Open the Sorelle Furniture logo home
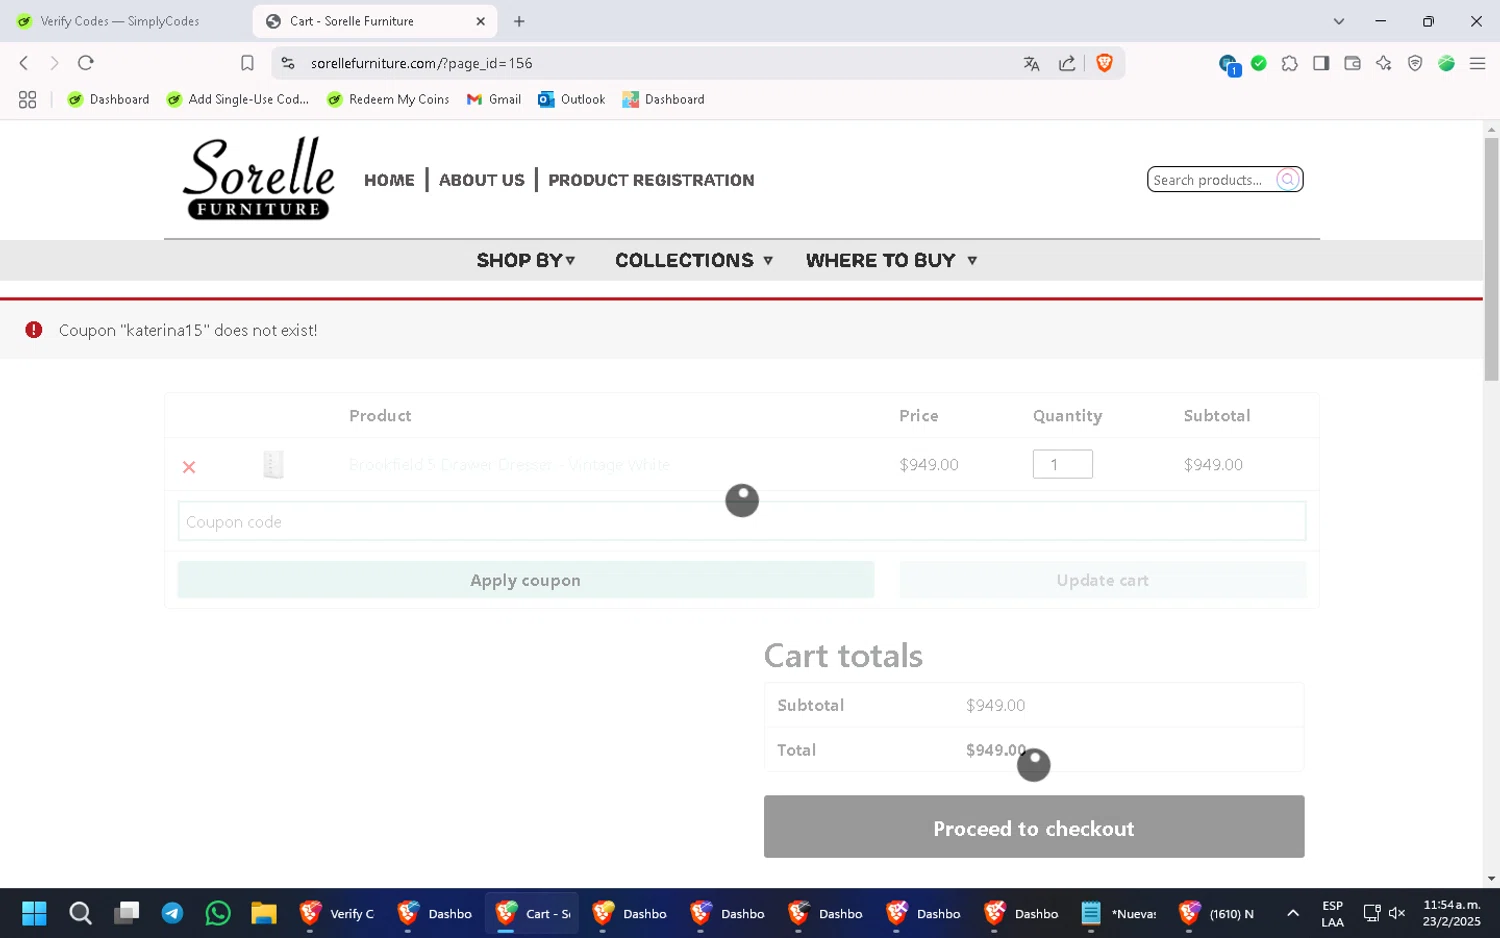The image size is (1500, 938). [259, 178]
